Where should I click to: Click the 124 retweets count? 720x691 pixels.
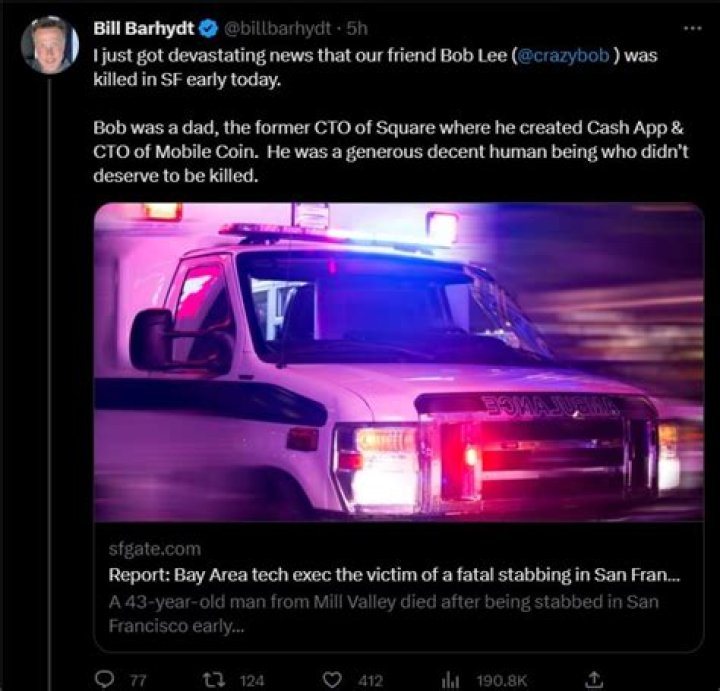coord(252,680)
